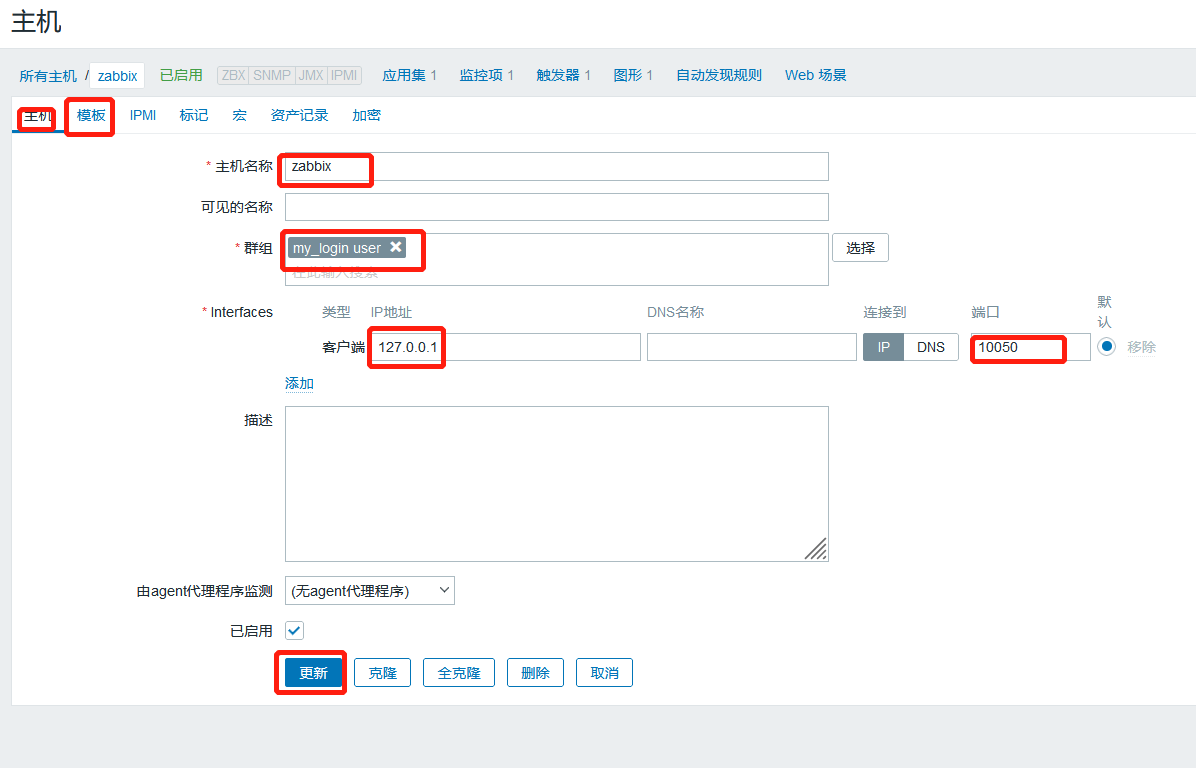The width and height of the screenshot is (1196, 768).
Task: Open the 监控项 1 link
Action: click(486, 75)
